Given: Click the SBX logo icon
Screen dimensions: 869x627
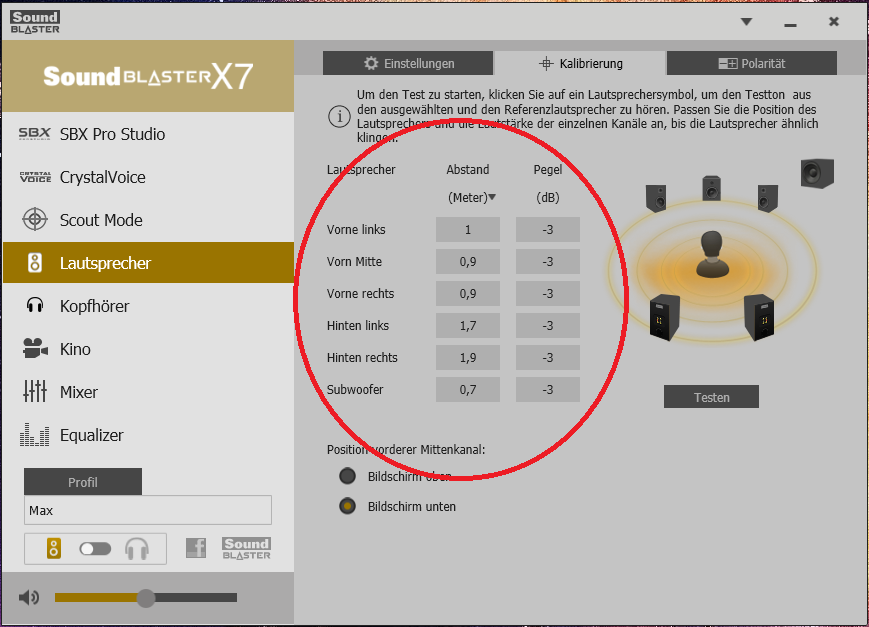Looking at the screenshot, I should pyautogui.click(x=34, y=134).
